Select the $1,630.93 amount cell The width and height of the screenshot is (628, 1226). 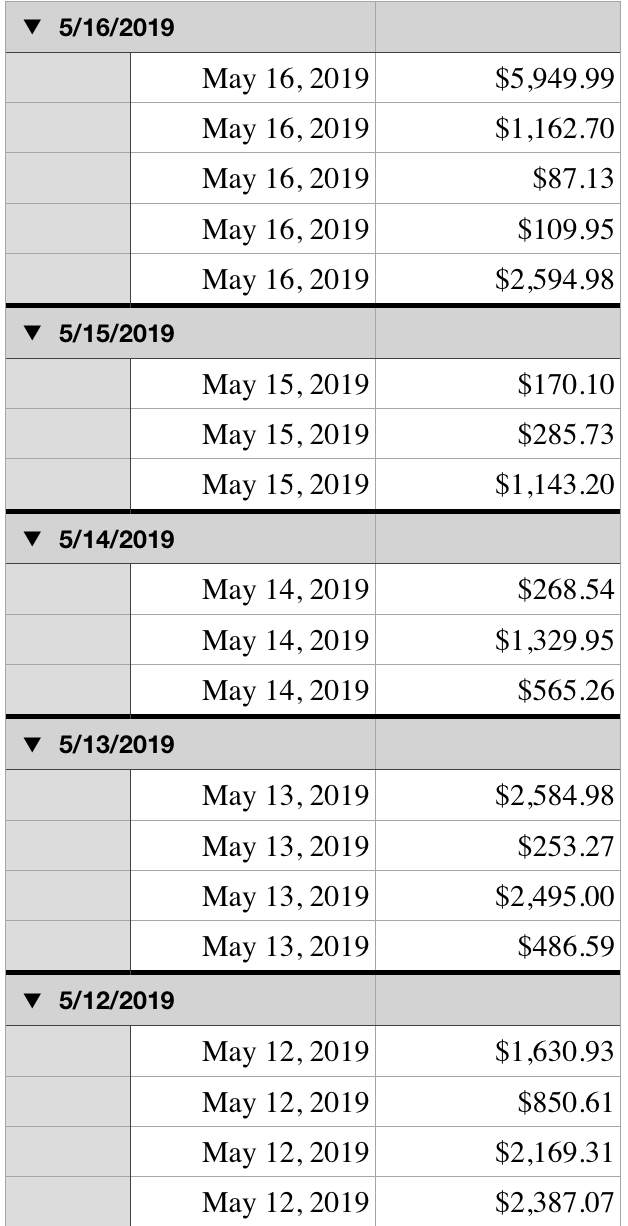pyautogui.click(x=498, y=1051)
